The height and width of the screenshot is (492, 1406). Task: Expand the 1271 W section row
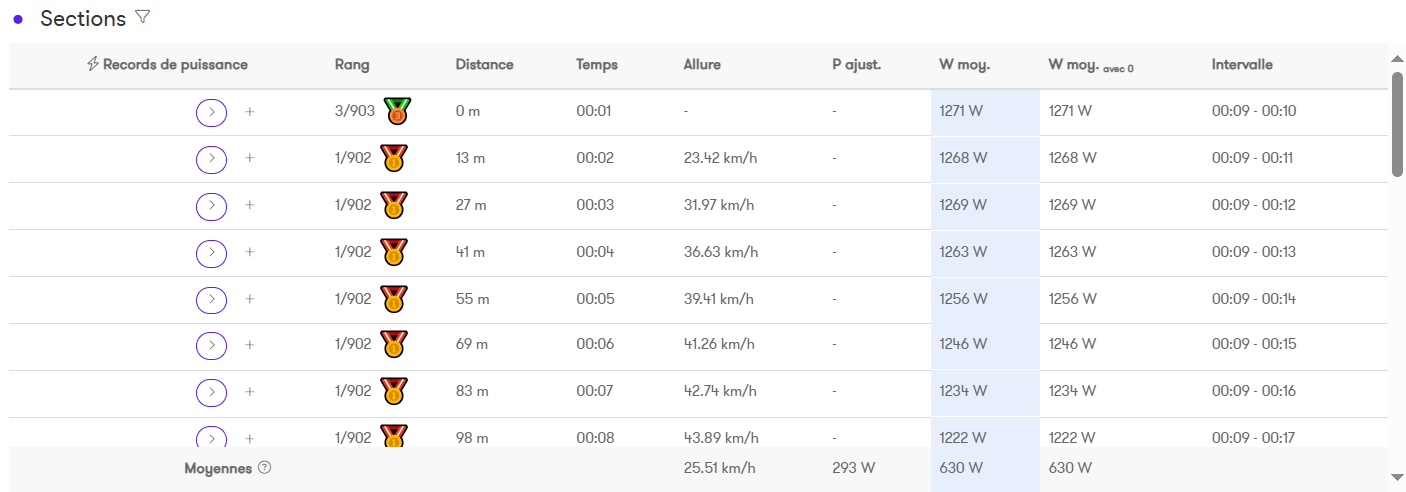(x=211, y=112)
